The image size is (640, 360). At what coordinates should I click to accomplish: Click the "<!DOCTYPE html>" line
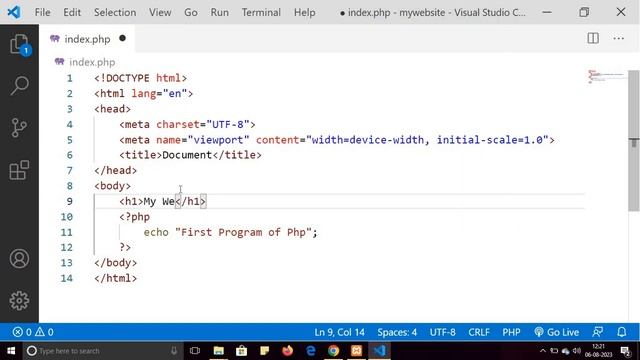point(140,78)
